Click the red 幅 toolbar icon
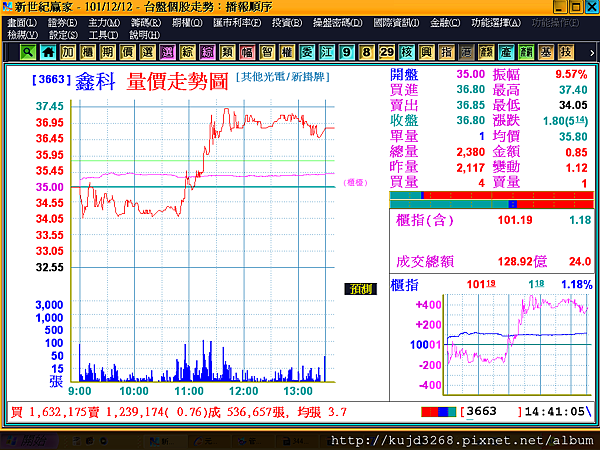The height and width of the screenshot is (450, 600). click(x=247, y=52)
